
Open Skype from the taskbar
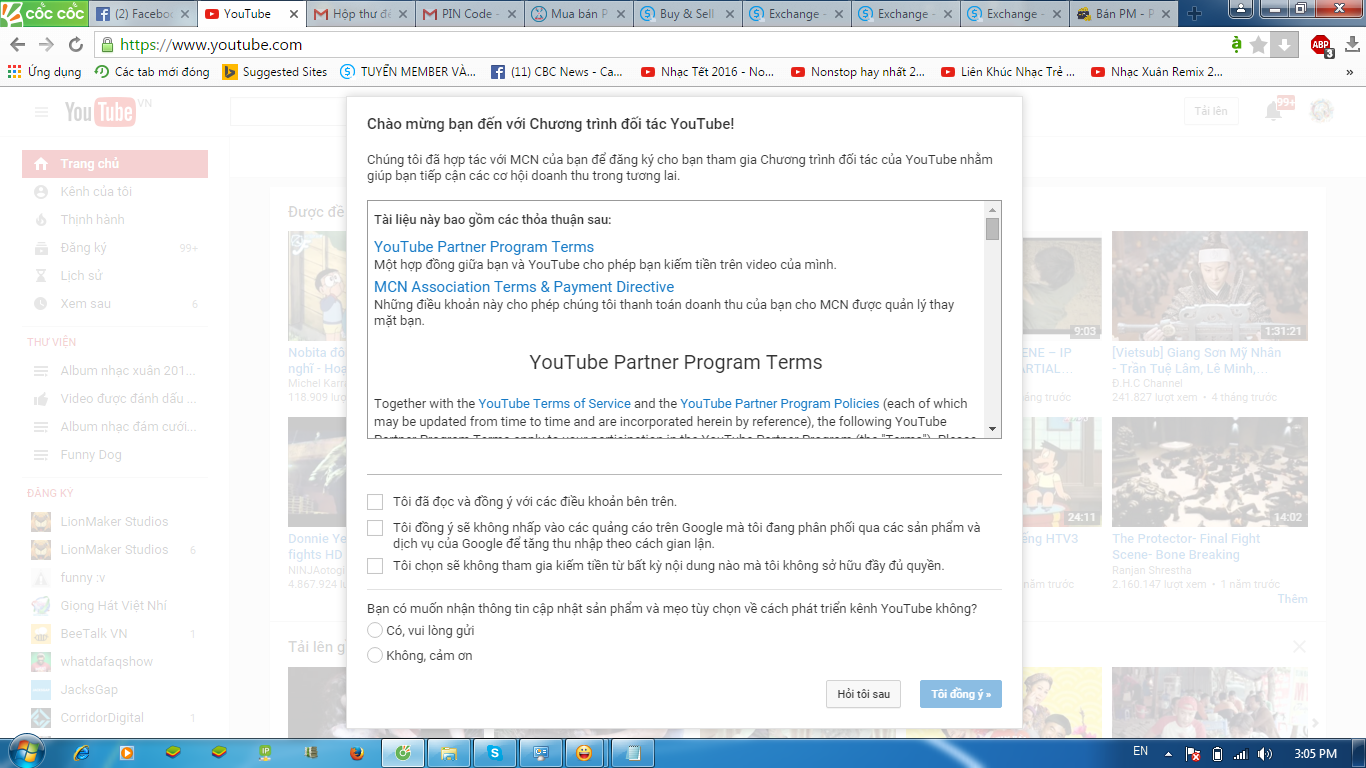(x=494, y=752)
